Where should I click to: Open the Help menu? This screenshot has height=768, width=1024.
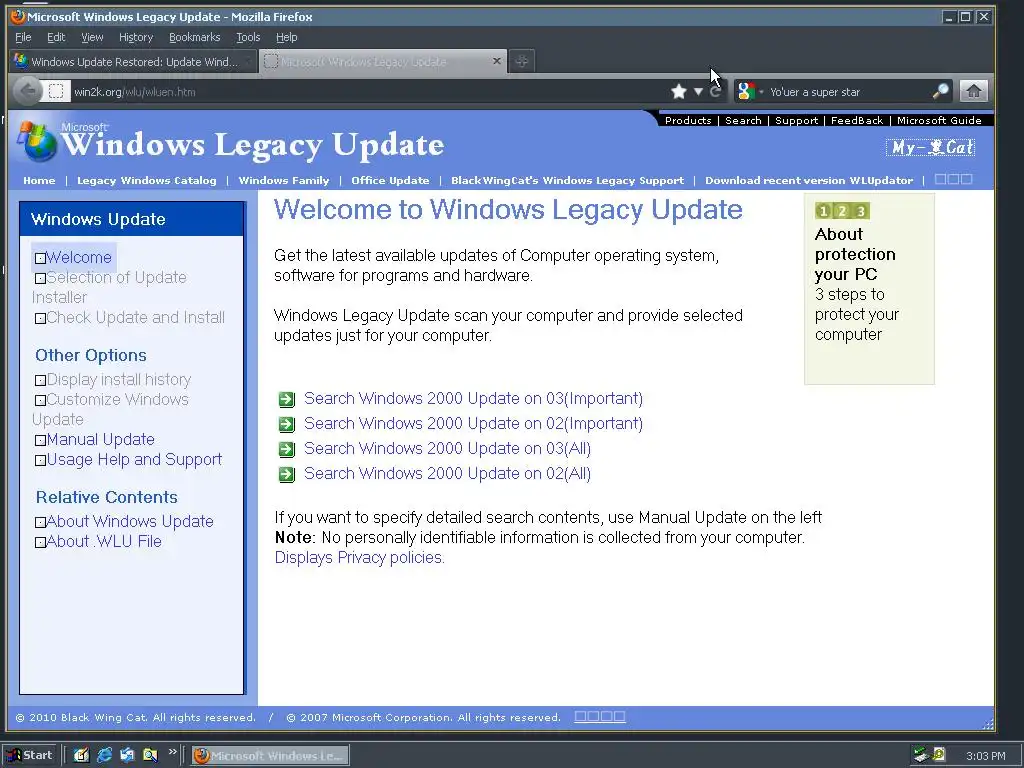pos(286,37)
